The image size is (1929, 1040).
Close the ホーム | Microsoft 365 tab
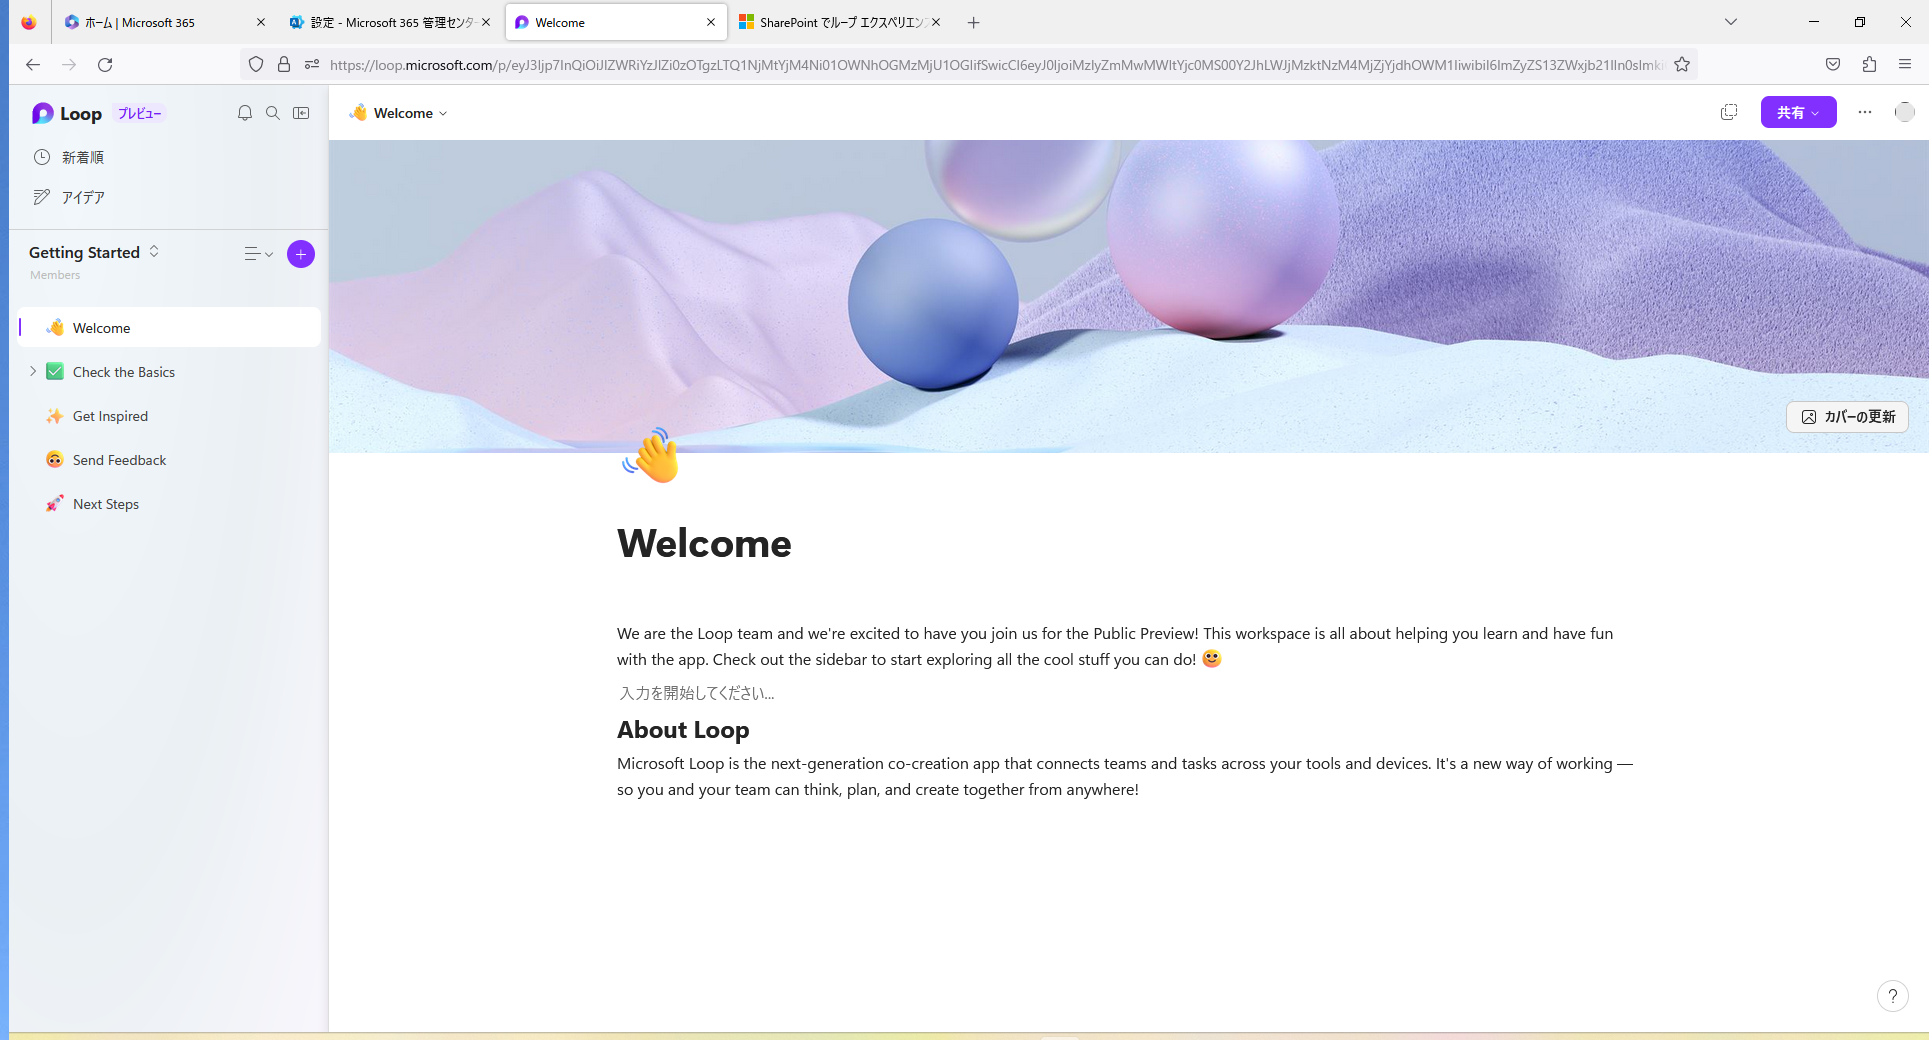click(261, 22)
